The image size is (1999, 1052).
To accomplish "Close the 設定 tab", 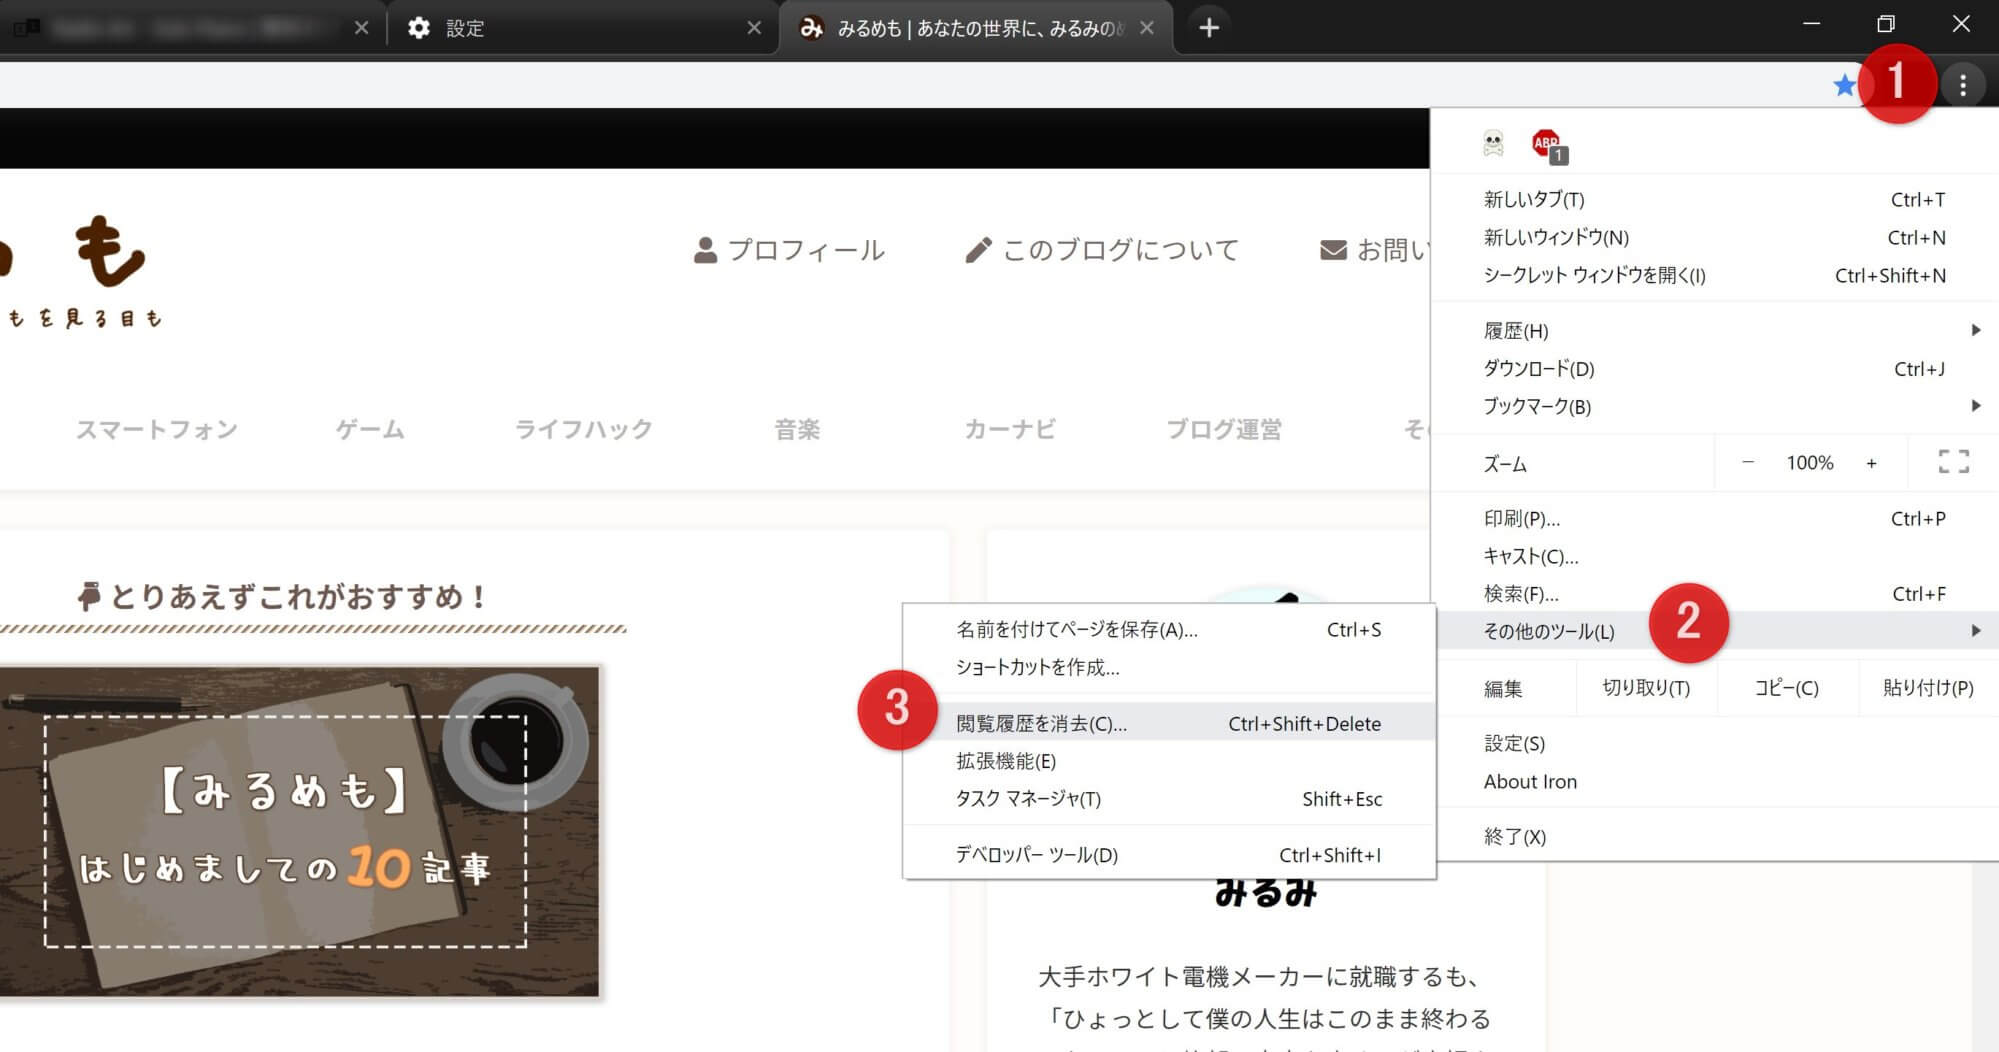I will pos(754,28).
